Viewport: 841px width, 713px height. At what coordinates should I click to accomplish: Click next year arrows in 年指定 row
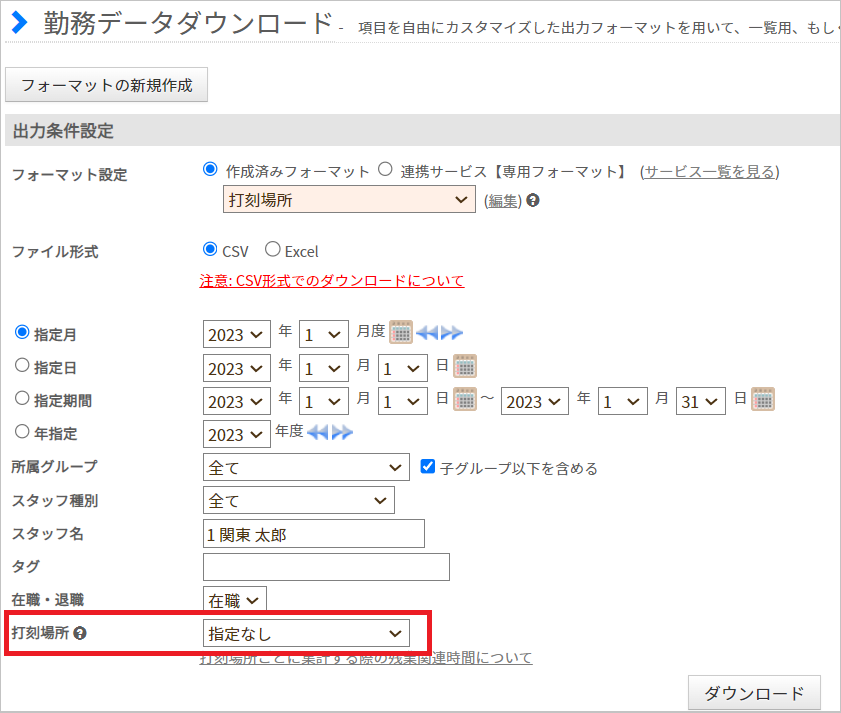pyautogui.click(x=342, y=433)
